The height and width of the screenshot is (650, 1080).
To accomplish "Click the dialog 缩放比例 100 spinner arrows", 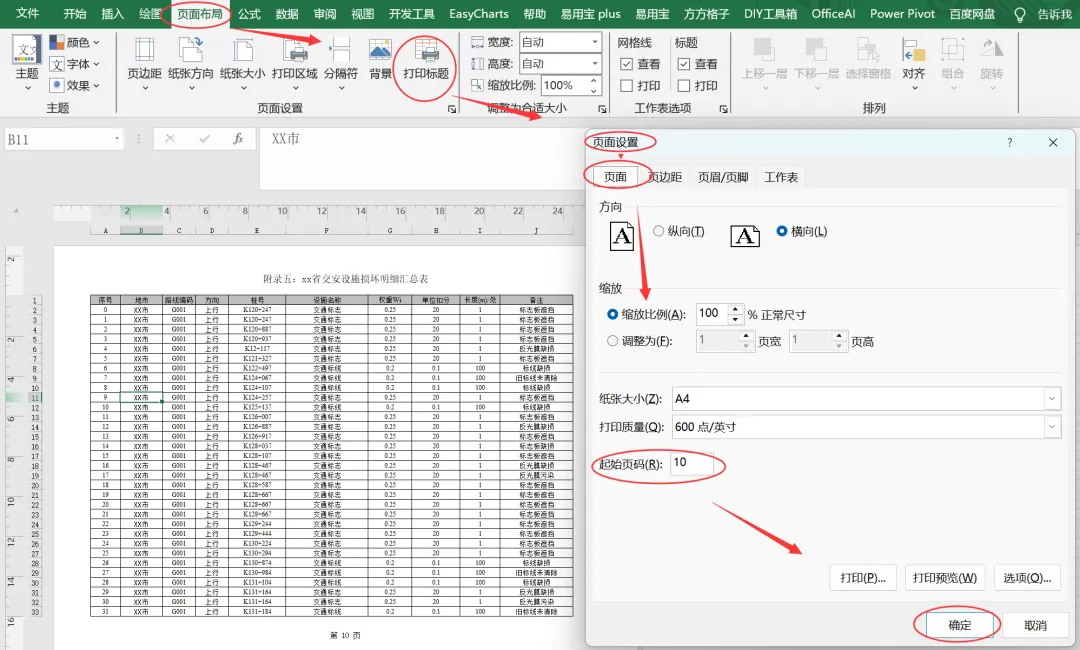I will tap(735, 314).
